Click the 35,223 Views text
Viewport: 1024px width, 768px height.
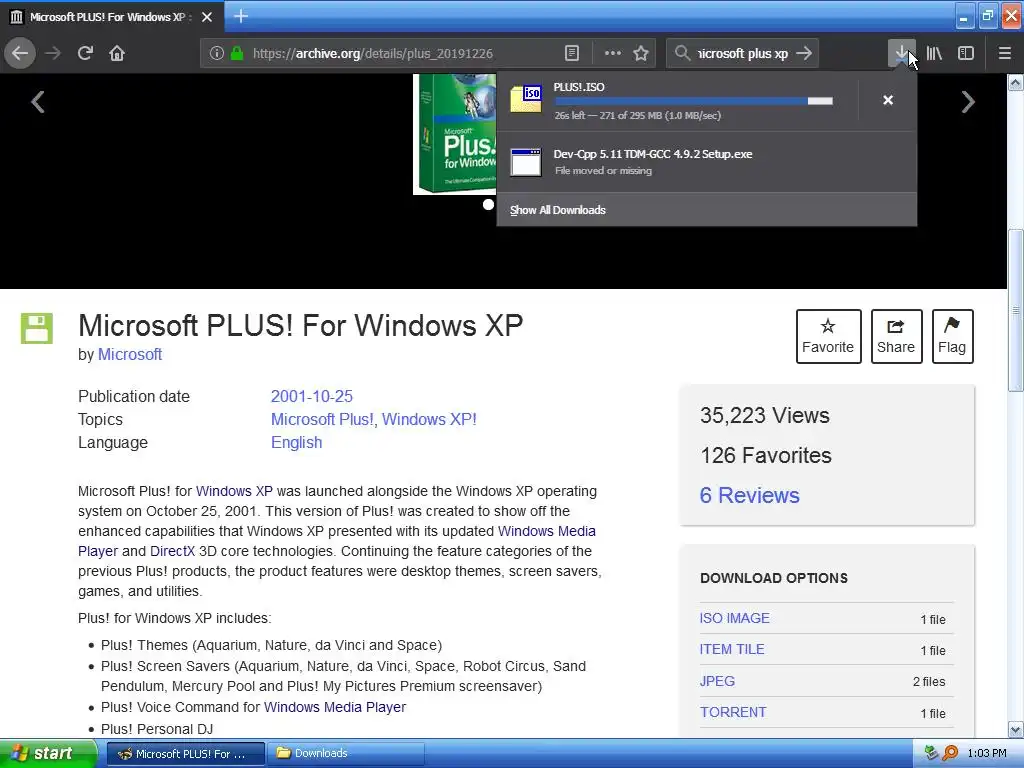coord(765,415)
